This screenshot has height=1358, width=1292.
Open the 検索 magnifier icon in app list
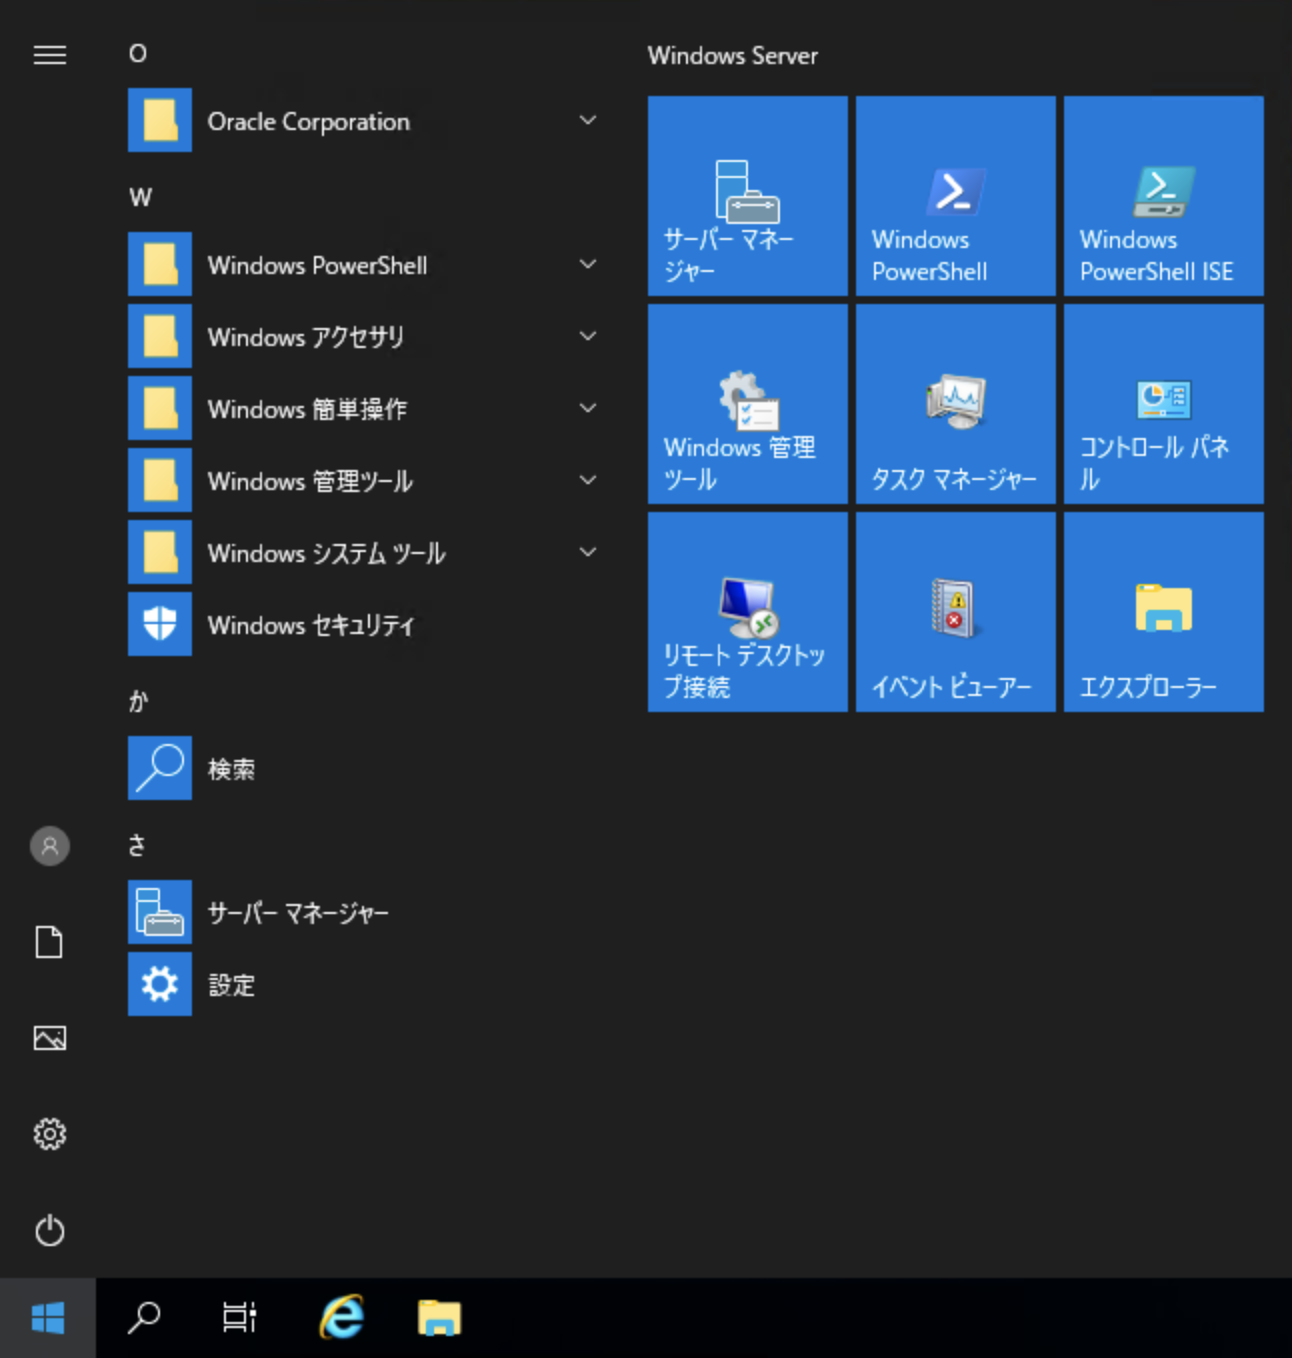click(x=160, y=768)
